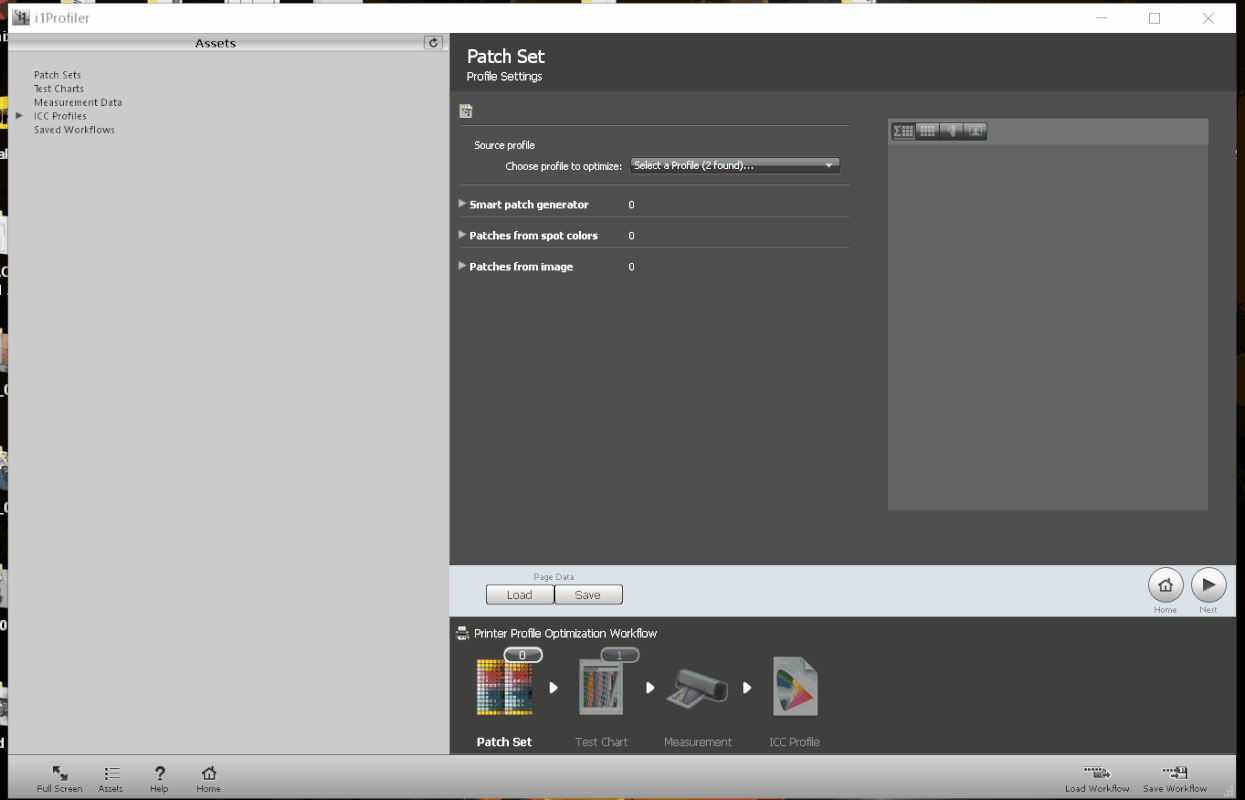Image resolution: width=1245 pixels, height=800 pixels.
Task: Select the Patch Set workflow step icon
Action: 504,688
